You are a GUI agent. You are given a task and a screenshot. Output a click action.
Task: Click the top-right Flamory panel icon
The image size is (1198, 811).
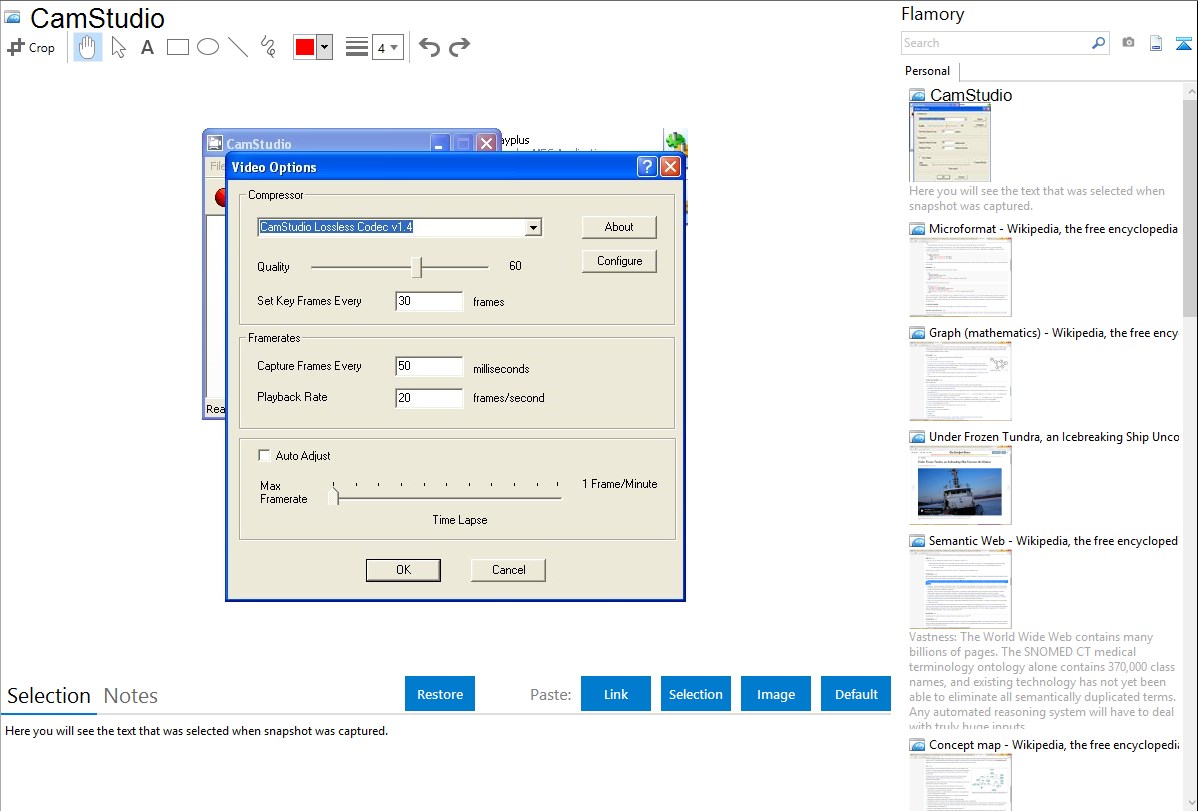(x=1183, y=43)
